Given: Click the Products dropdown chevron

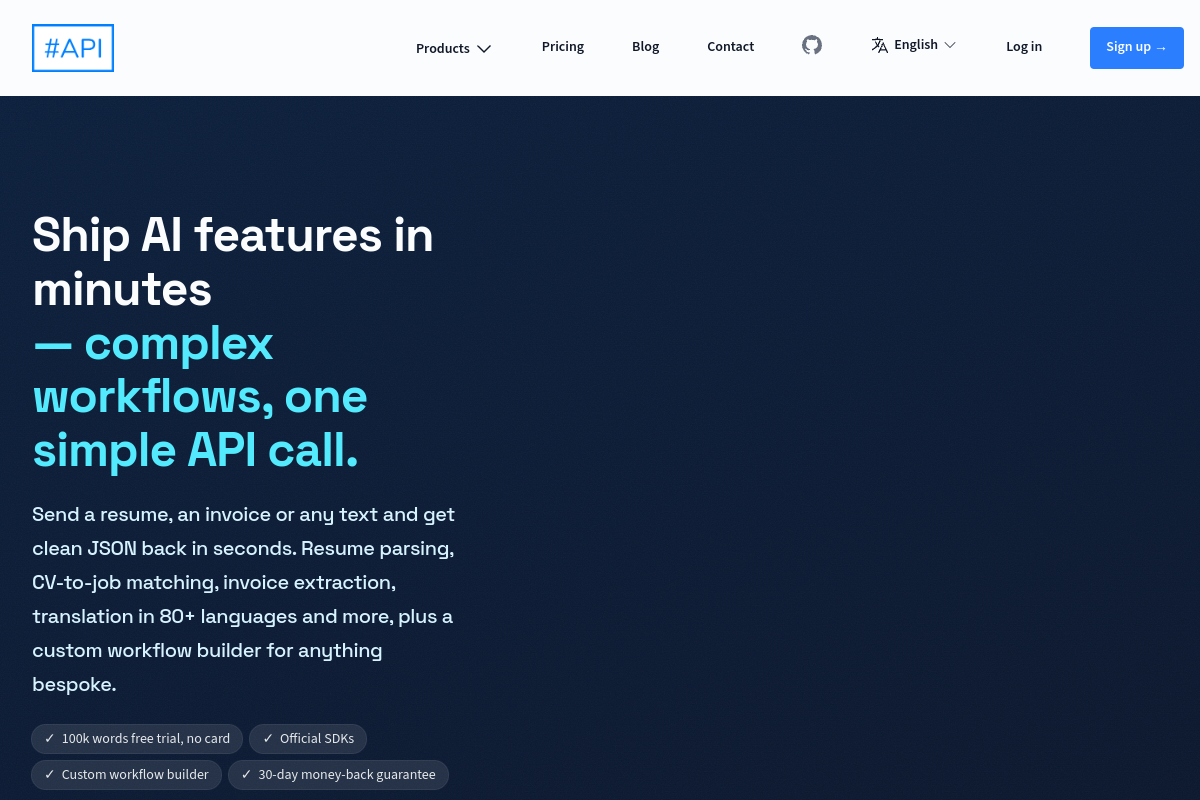Looking at the screenshot, I should tap(484, 48).
